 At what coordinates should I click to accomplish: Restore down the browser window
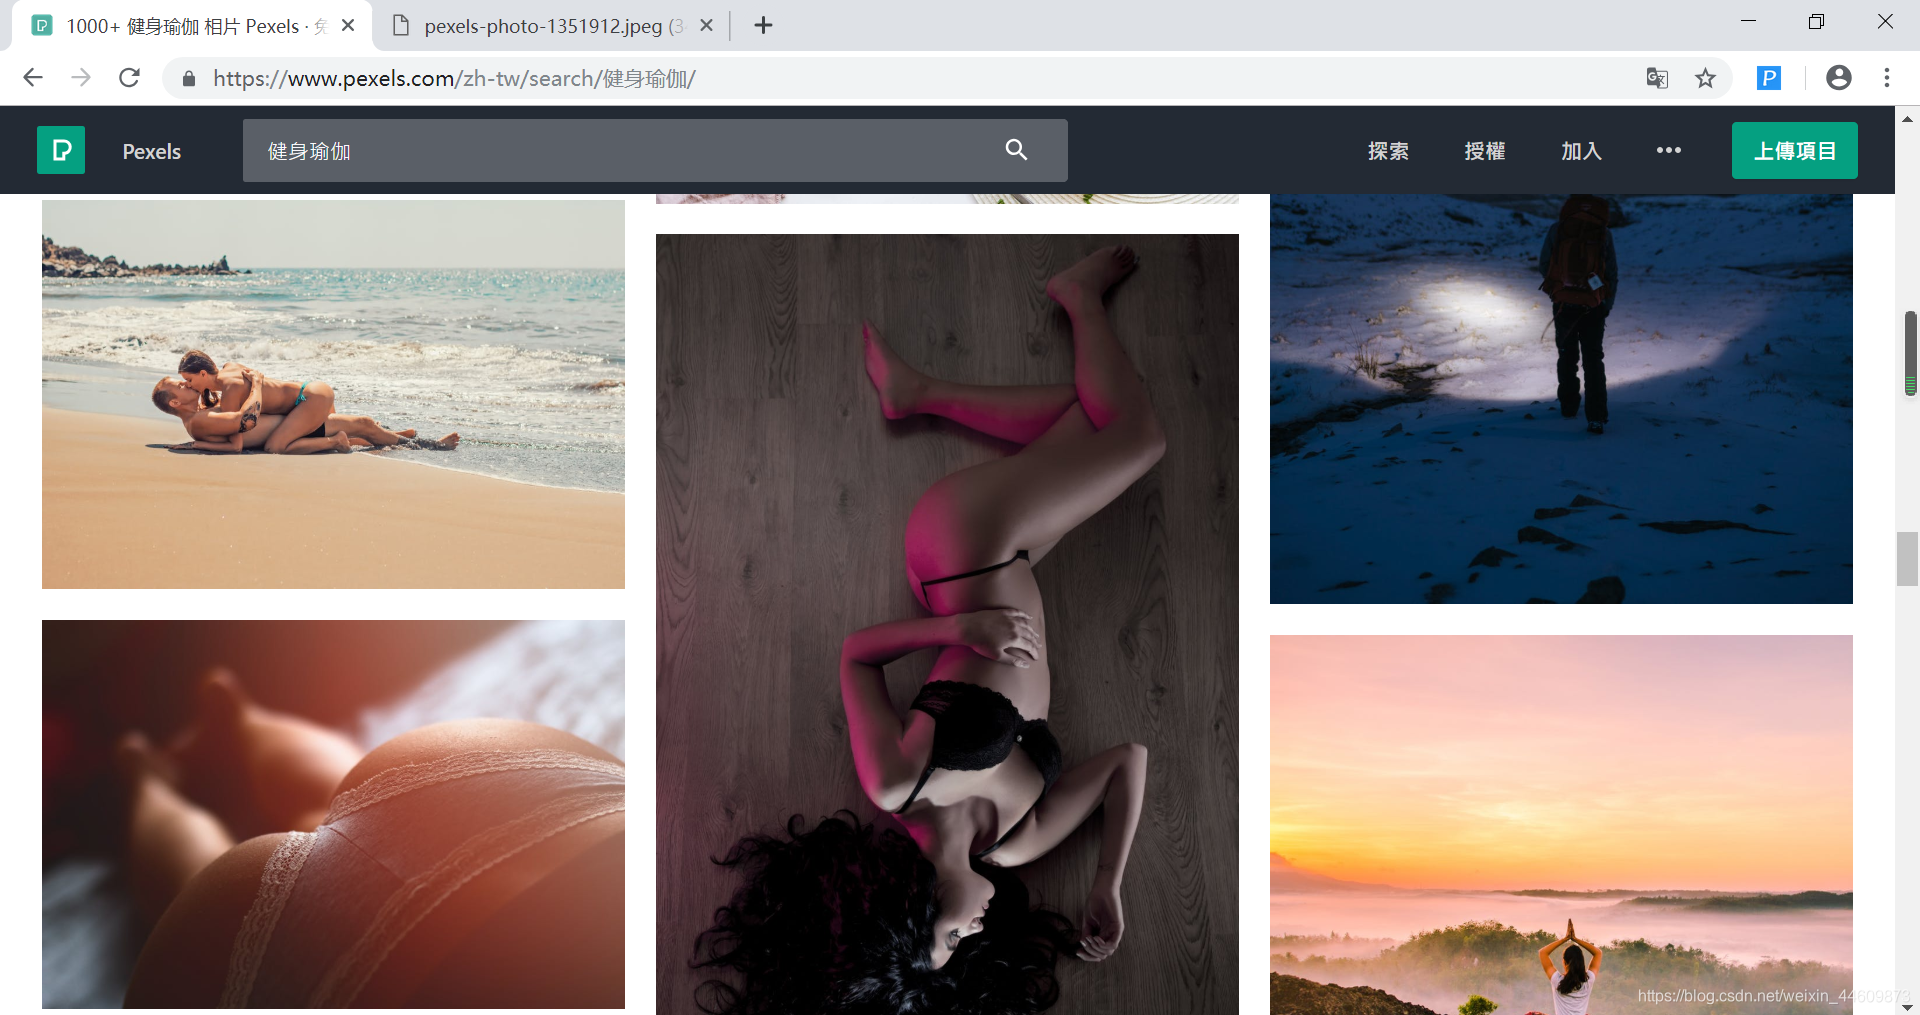[x=1817, y=22]
